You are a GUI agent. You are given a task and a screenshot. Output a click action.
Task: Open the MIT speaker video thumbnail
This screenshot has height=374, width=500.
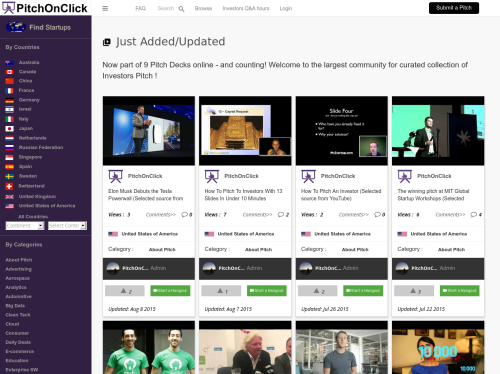tap(438, 131)
